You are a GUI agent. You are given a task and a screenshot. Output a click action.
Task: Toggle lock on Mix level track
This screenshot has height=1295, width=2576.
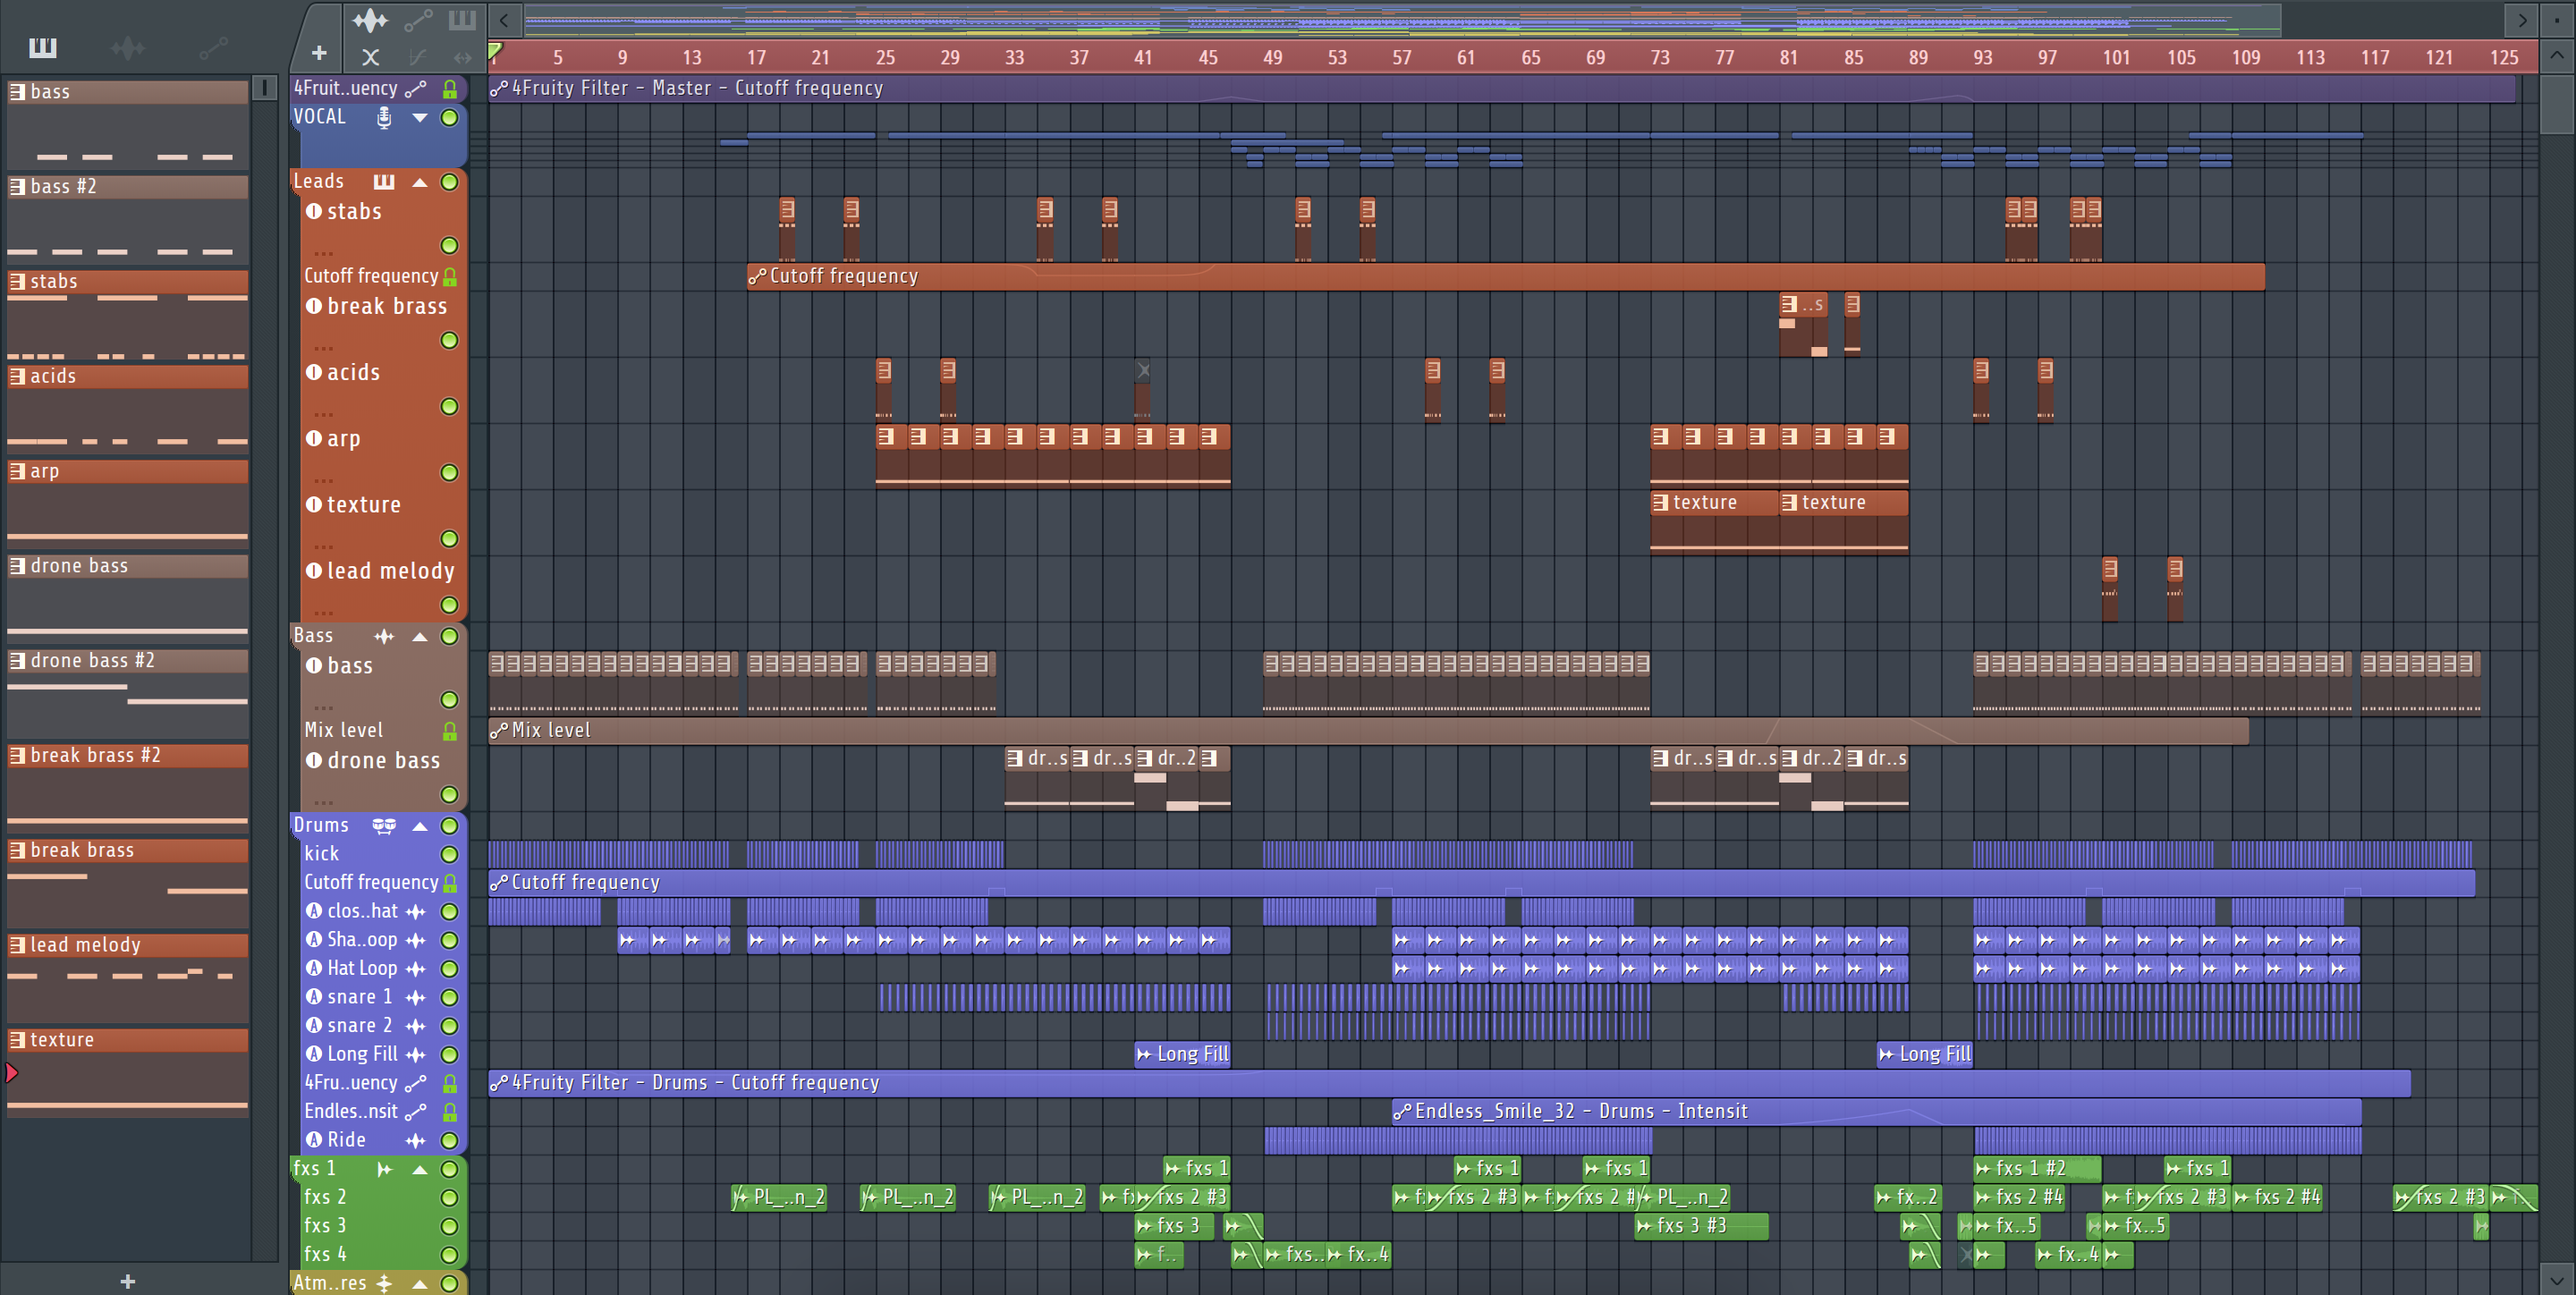[x=450, y=731]
